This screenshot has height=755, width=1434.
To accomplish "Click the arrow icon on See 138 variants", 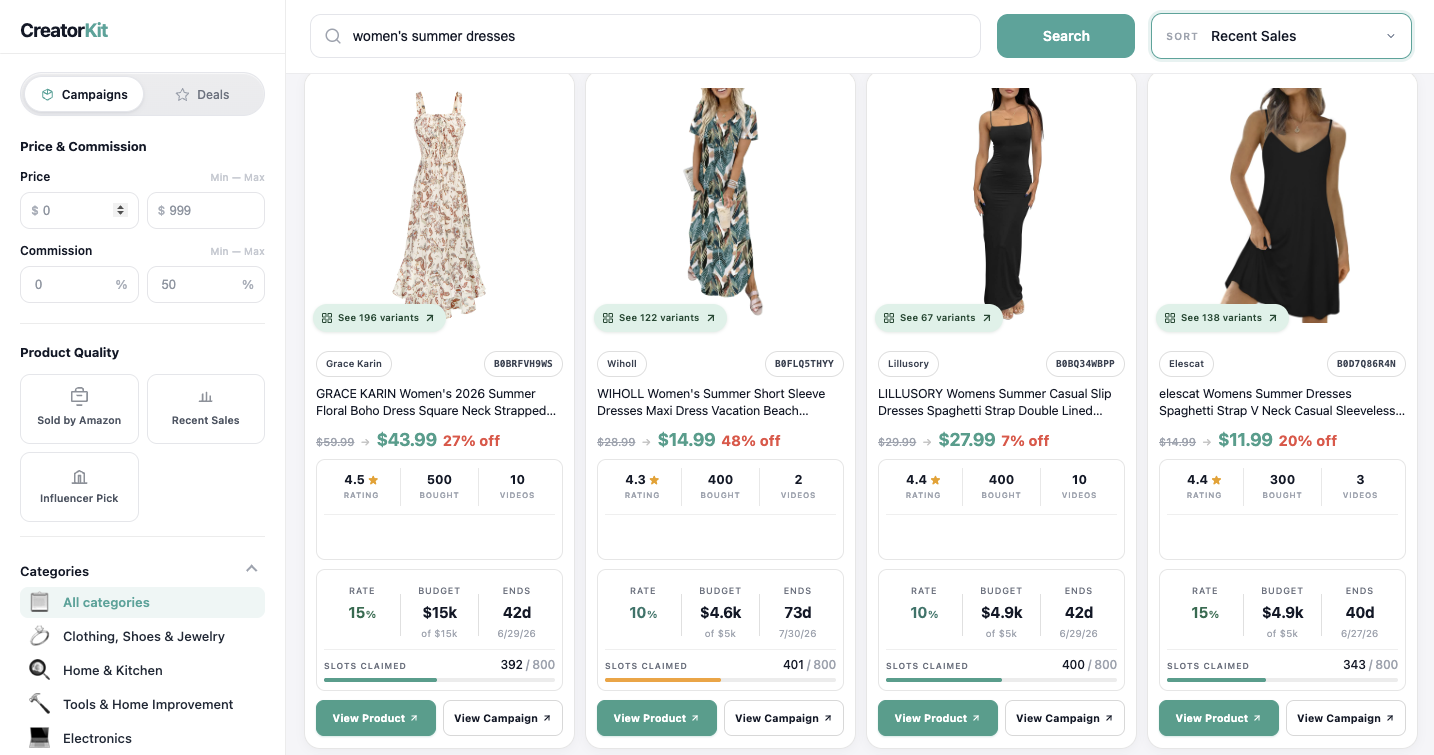I will 1273,318.
